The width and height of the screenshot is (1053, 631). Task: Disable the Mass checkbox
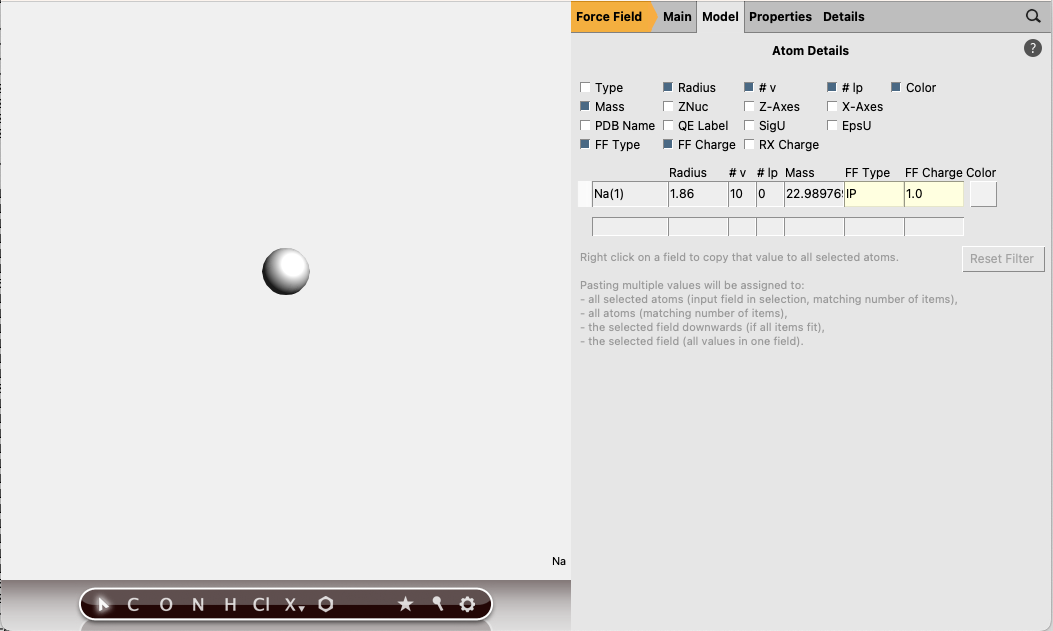pyautogui.click(x=584, y=106)
